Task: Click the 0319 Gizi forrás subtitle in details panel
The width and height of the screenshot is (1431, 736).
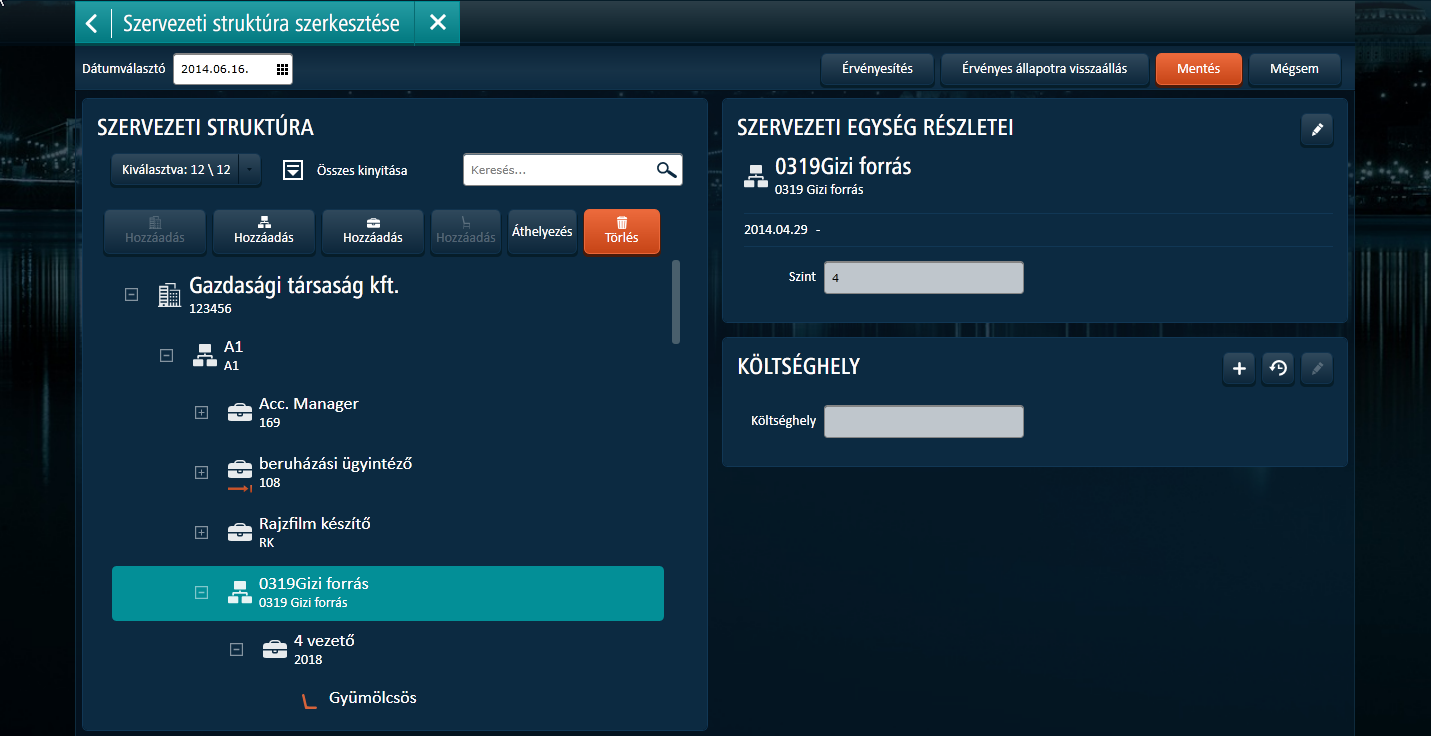Action: (819, 189)
